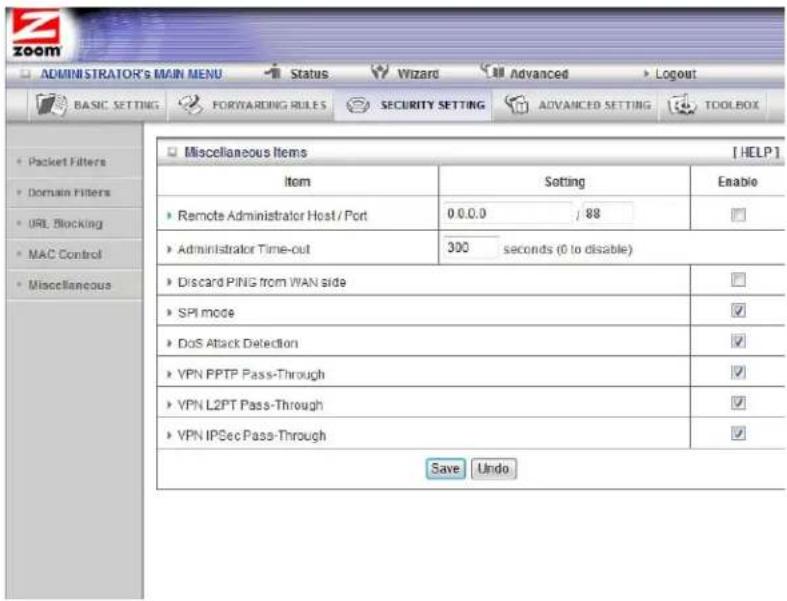
Task: Click the Zoom logo
Action: 36,34
